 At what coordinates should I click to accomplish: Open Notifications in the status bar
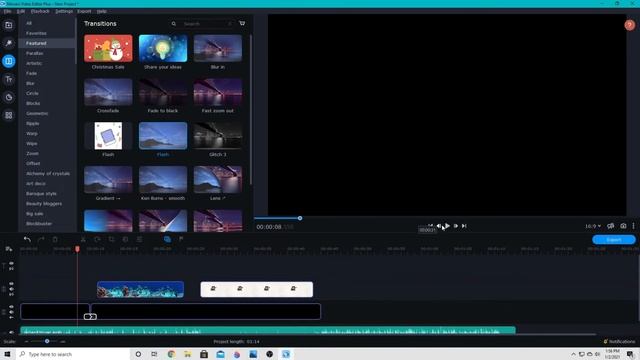(619, 341)
